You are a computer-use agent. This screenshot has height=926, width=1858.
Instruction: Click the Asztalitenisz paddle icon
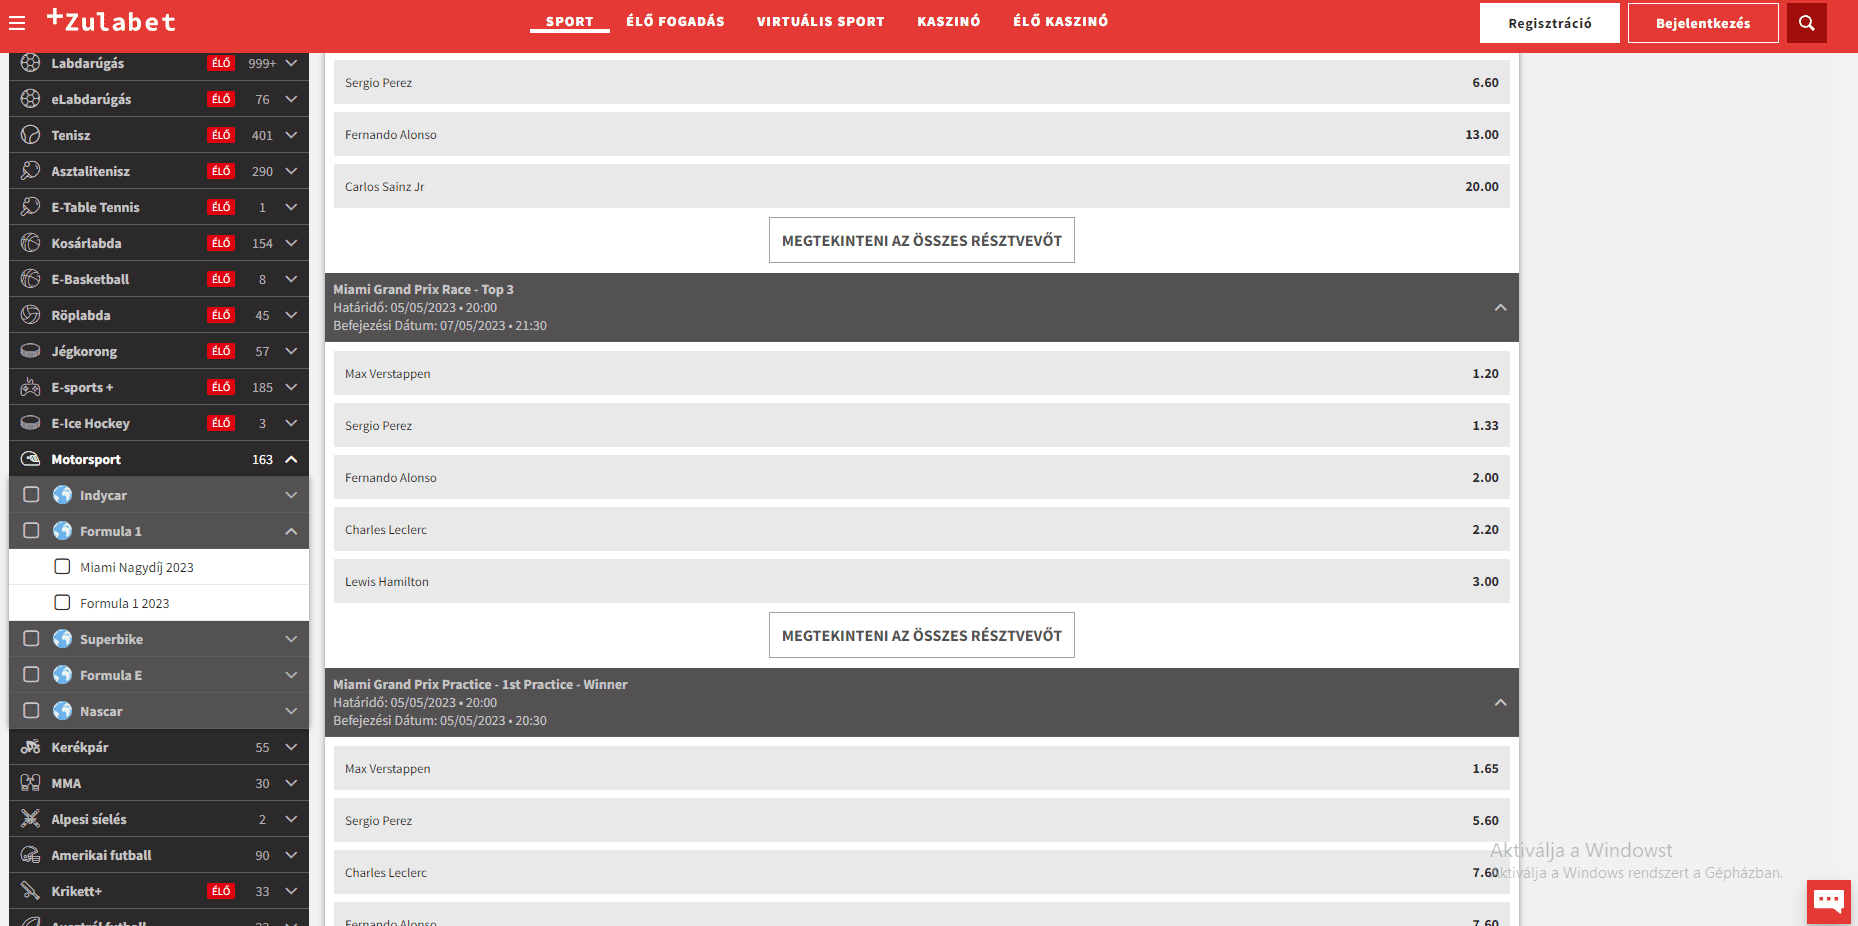[x=31, y=171]
